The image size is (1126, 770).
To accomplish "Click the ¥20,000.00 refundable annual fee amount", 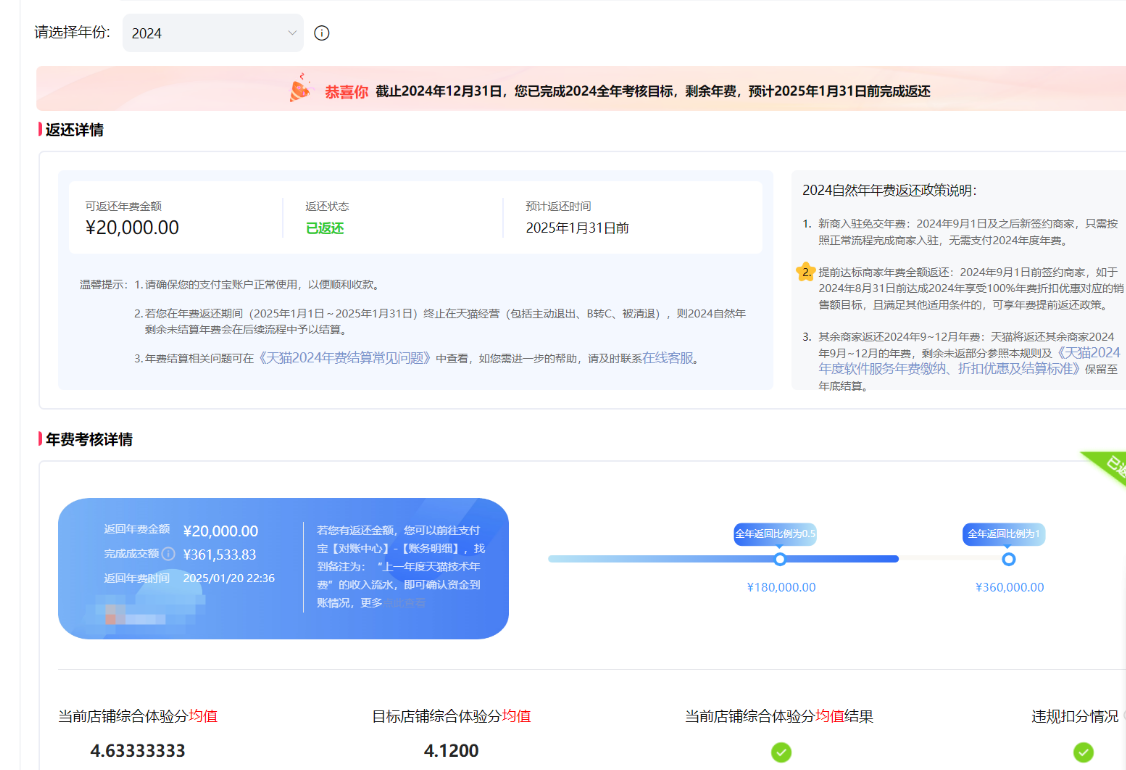I will [132, 228].
